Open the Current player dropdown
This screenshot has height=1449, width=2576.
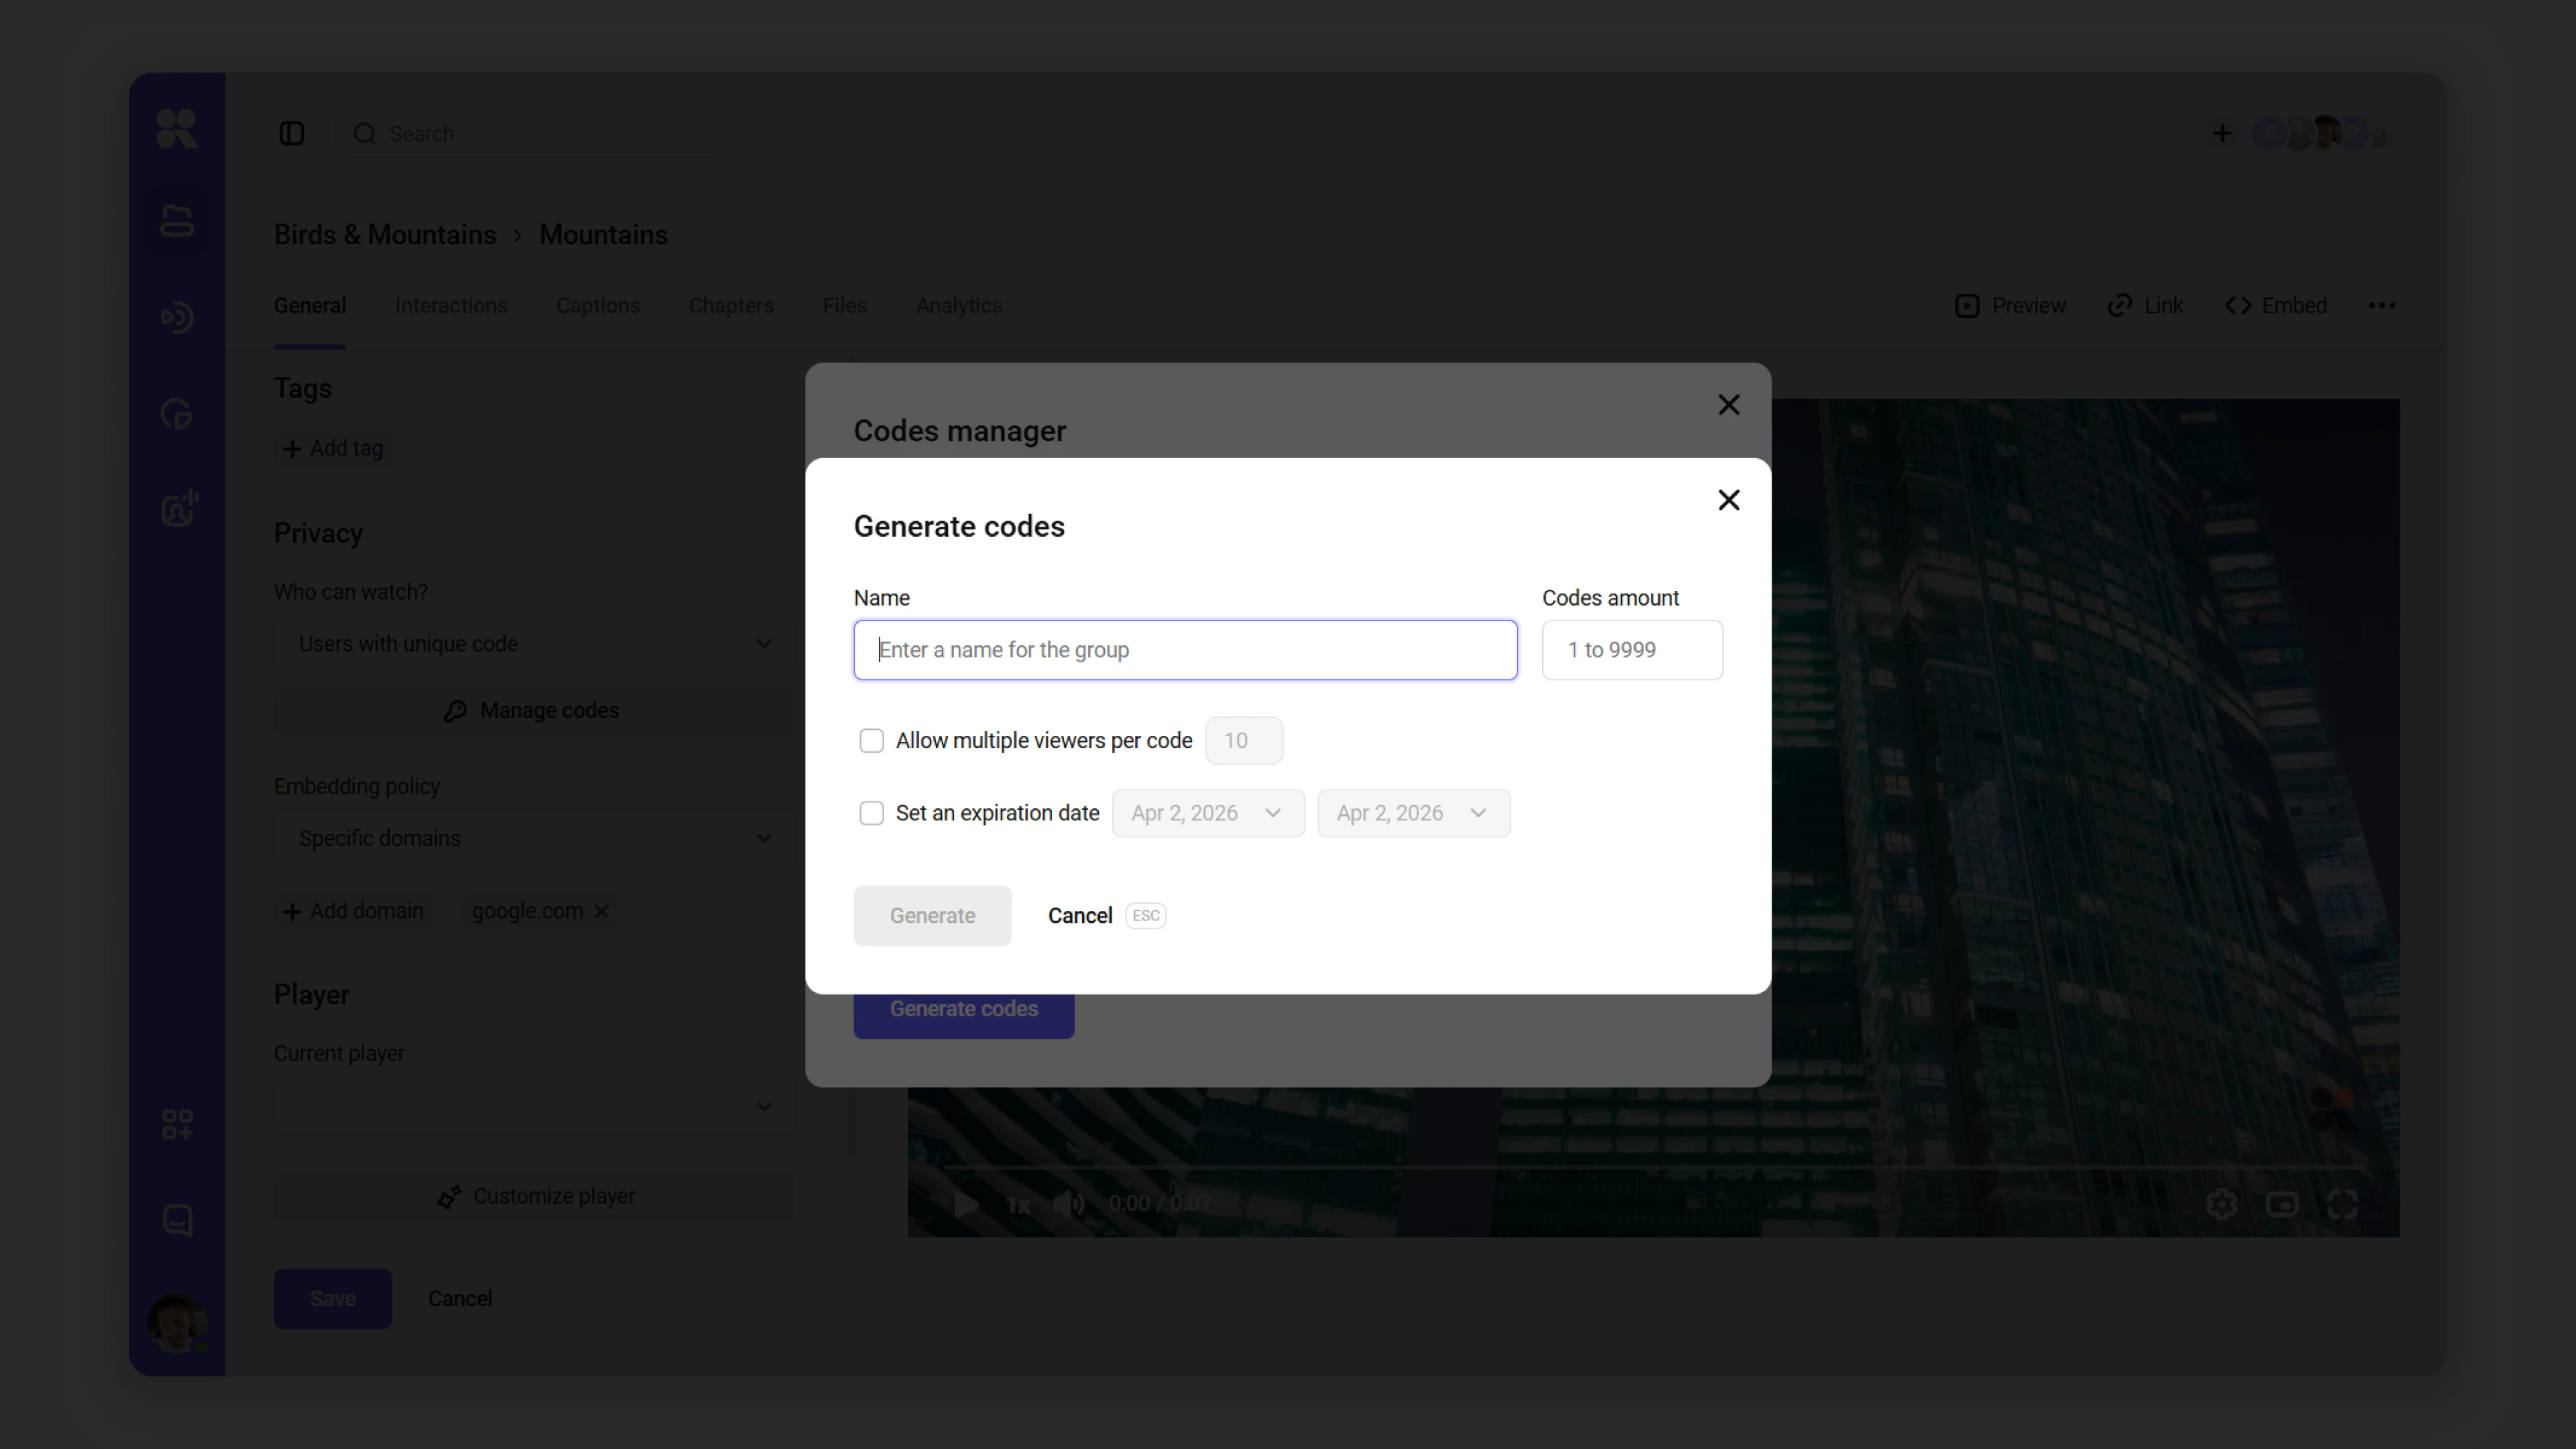pyautogui.click(x=535, y=1106)
